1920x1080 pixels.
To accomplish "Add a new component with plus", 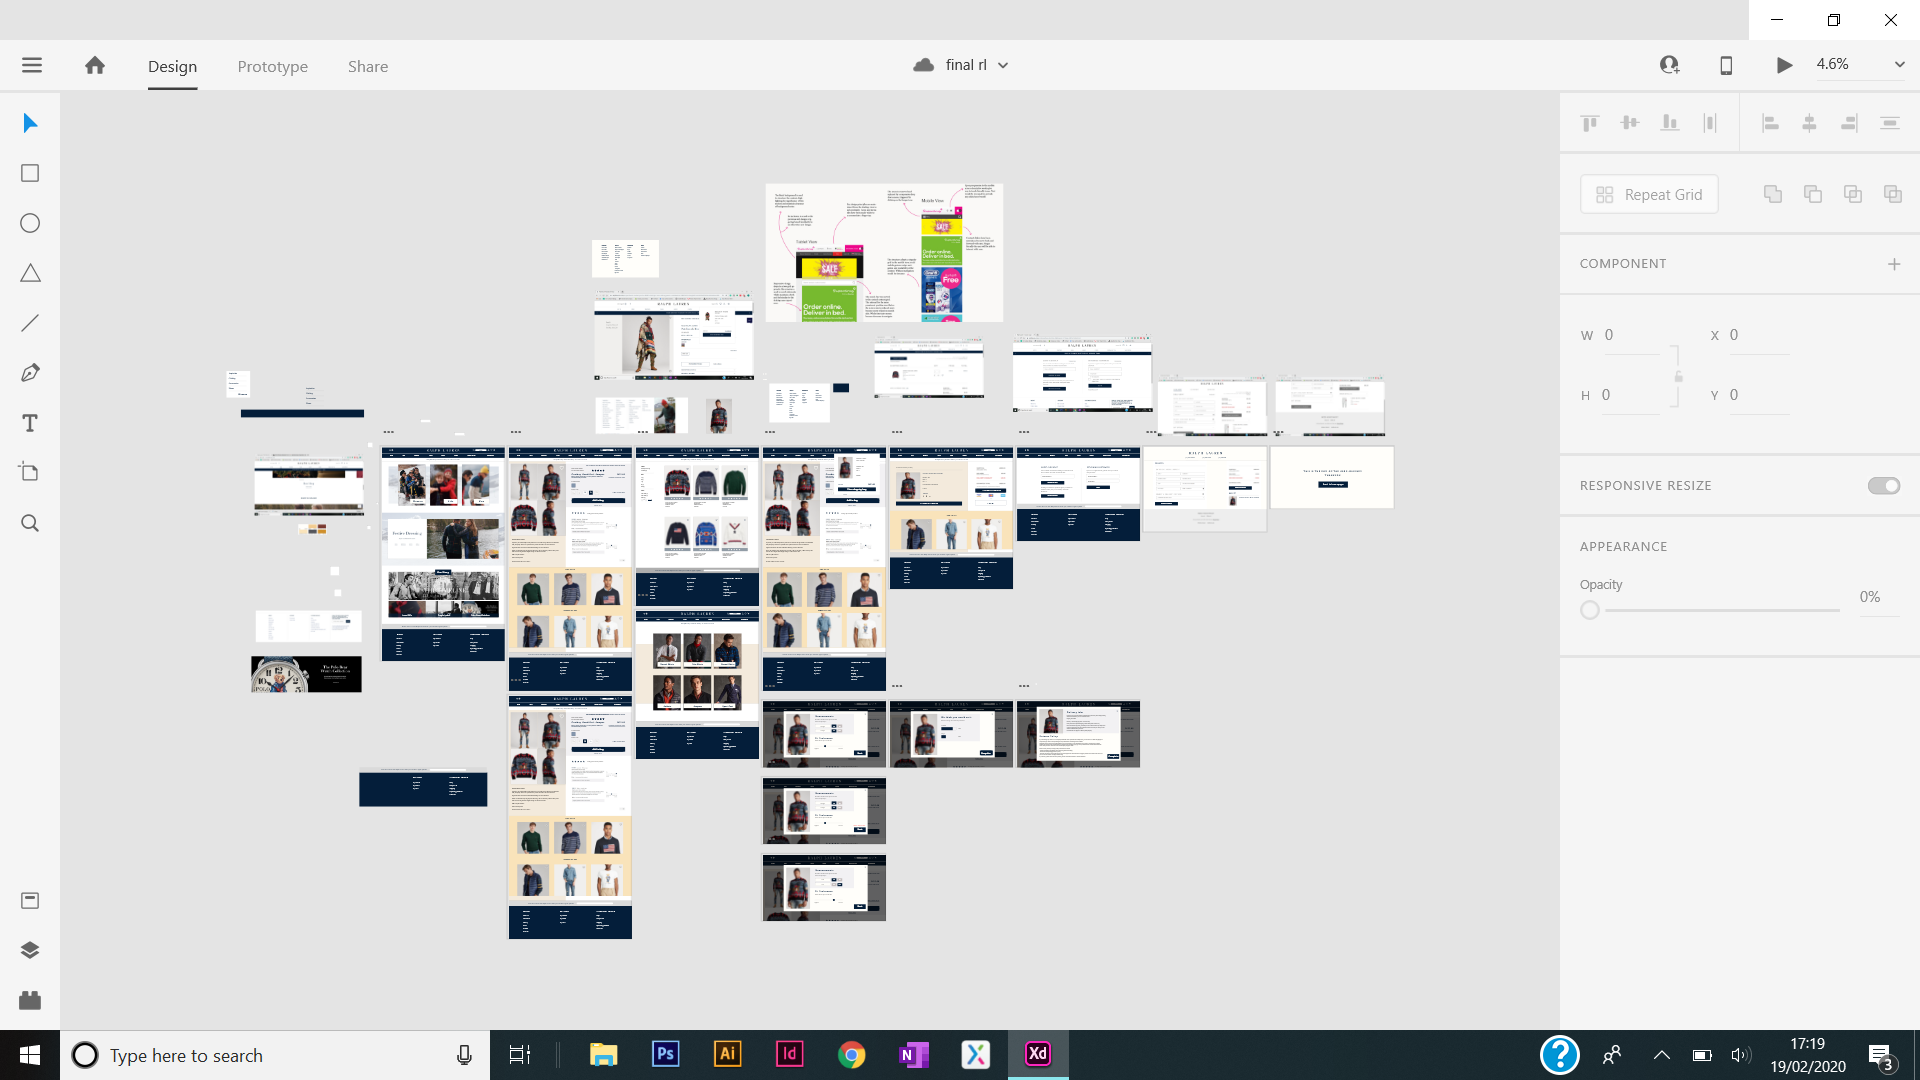I will [x=1894, y=264].
